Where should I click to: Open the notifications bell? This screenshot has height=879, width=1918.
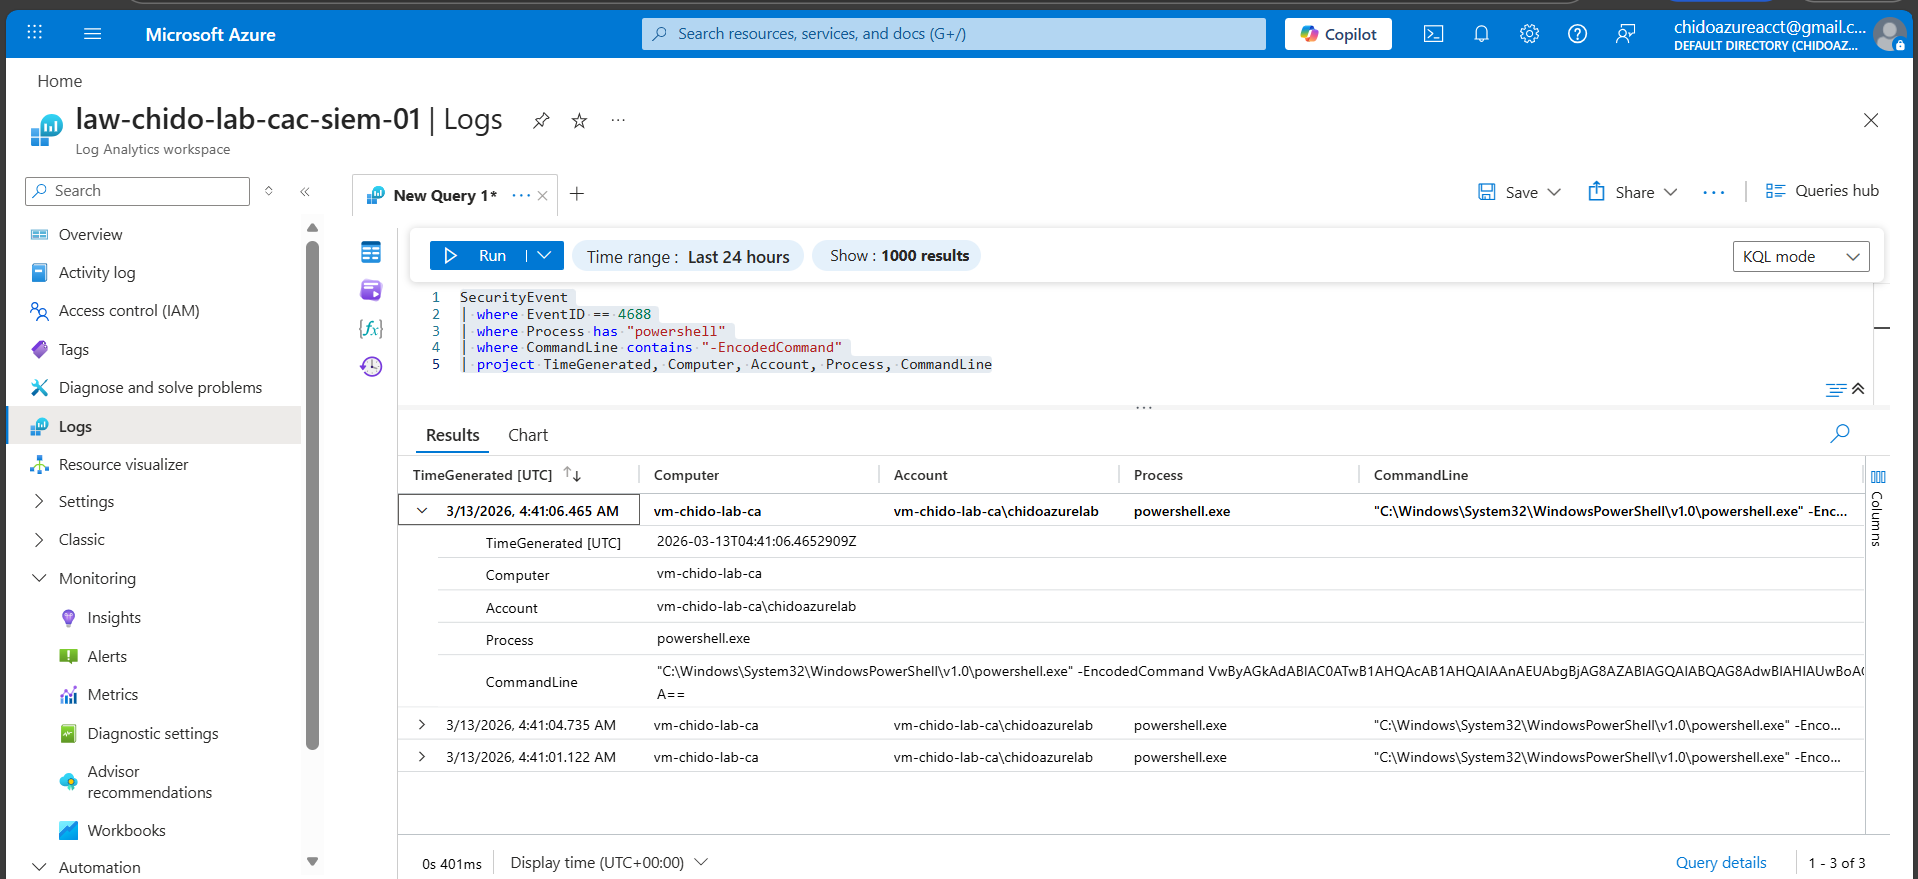coord(1481,34)
